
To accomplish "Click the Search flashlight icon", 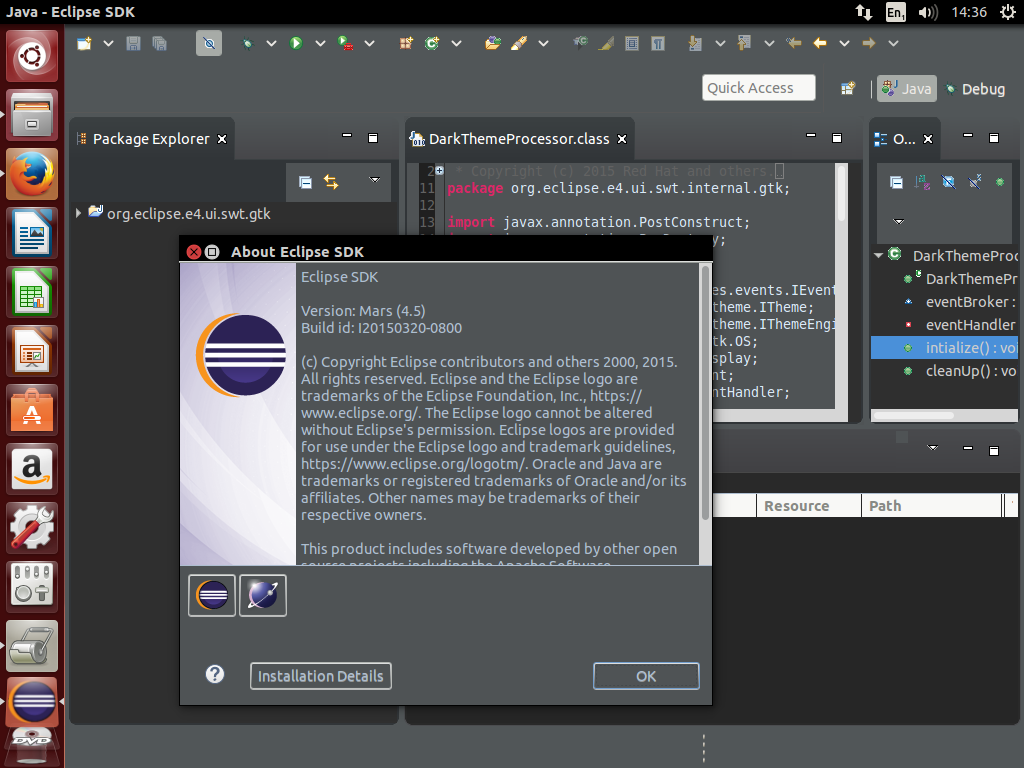I will click(519, 43).
